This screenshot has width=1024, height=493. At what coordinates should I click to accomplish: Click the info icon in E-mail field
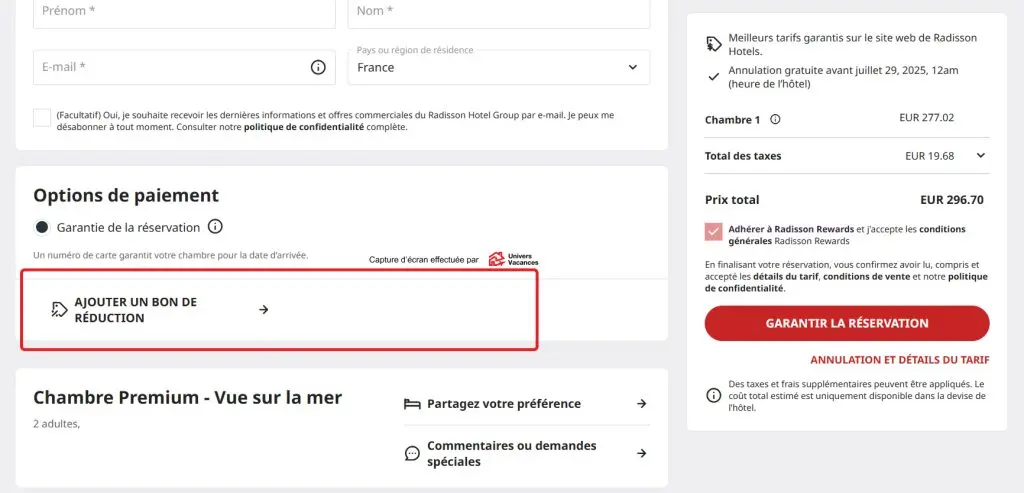coord(318,67)
